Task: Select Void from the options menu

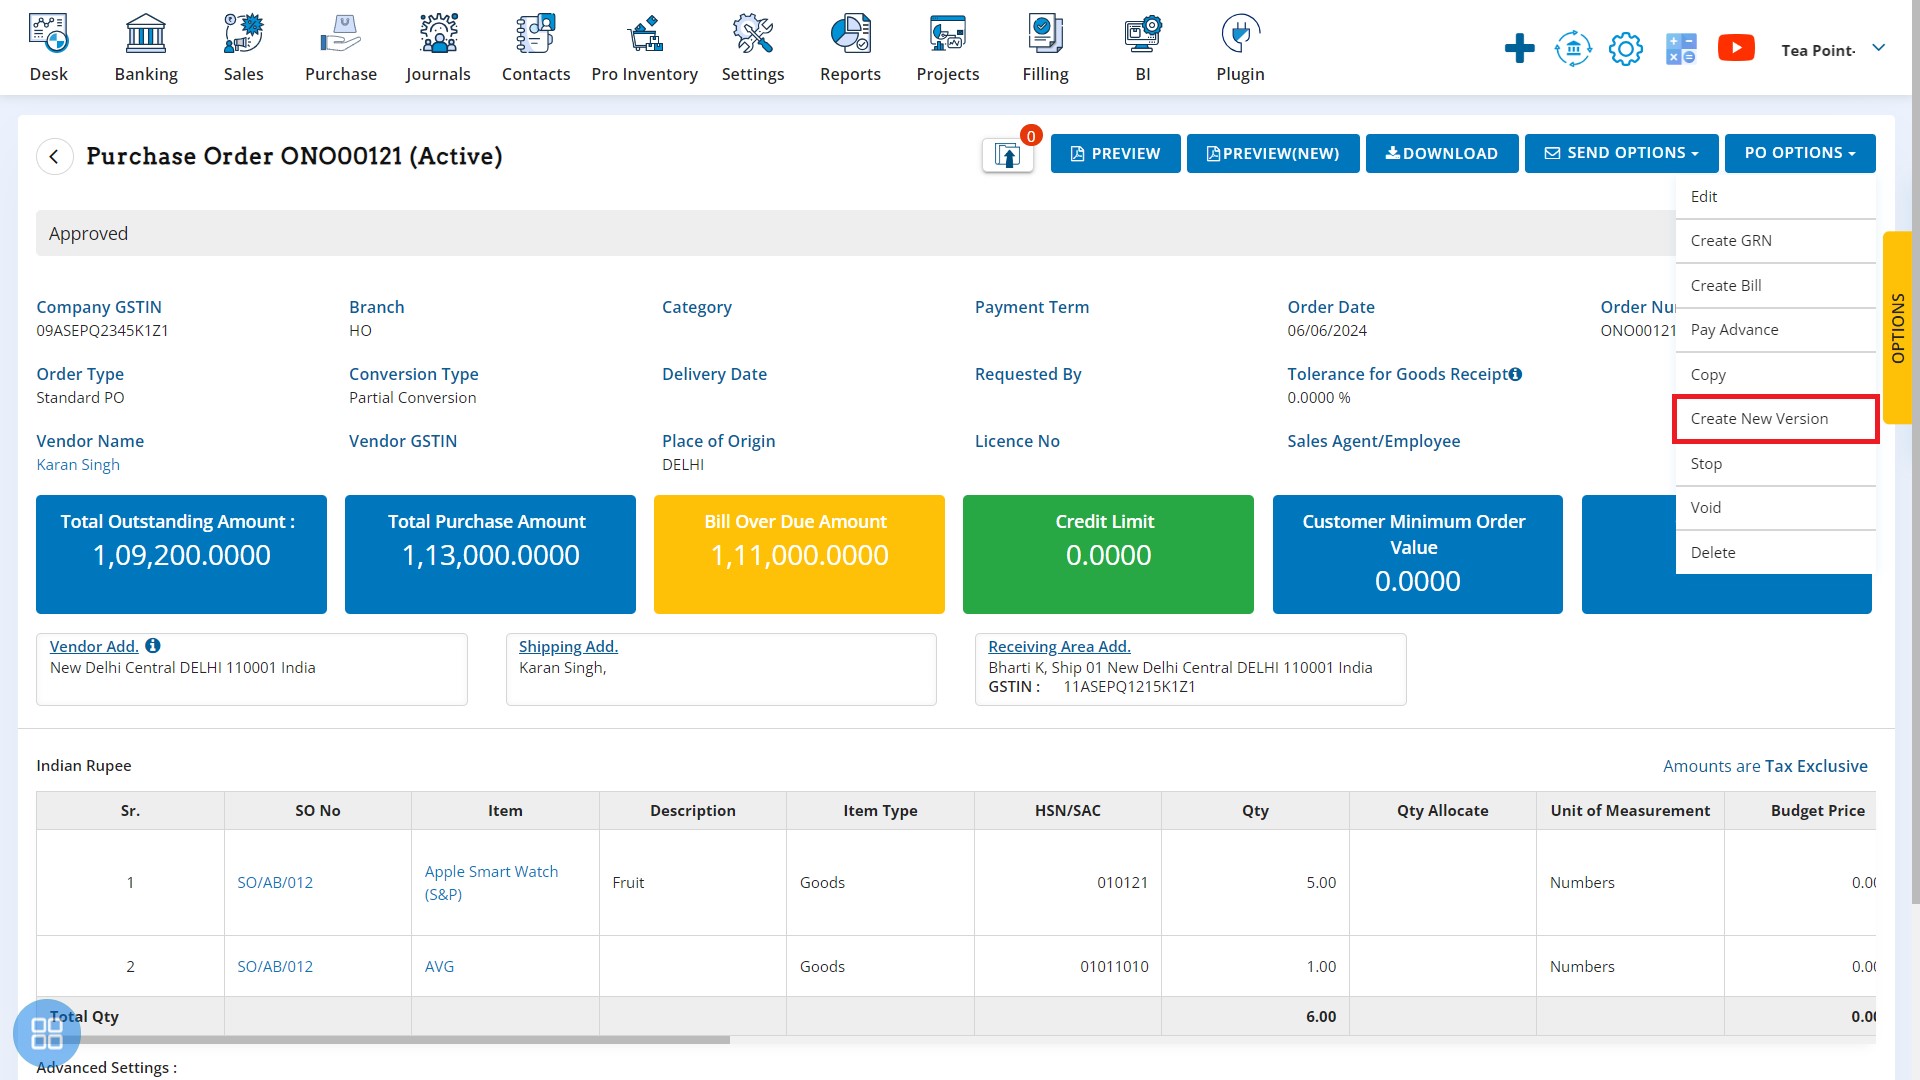Action: (1706, 508)
